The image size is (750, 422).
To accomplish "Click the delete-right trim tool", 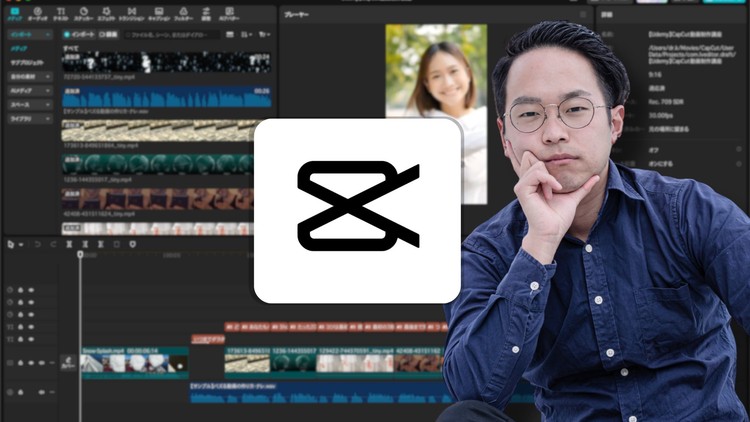I will coord(100,244).
